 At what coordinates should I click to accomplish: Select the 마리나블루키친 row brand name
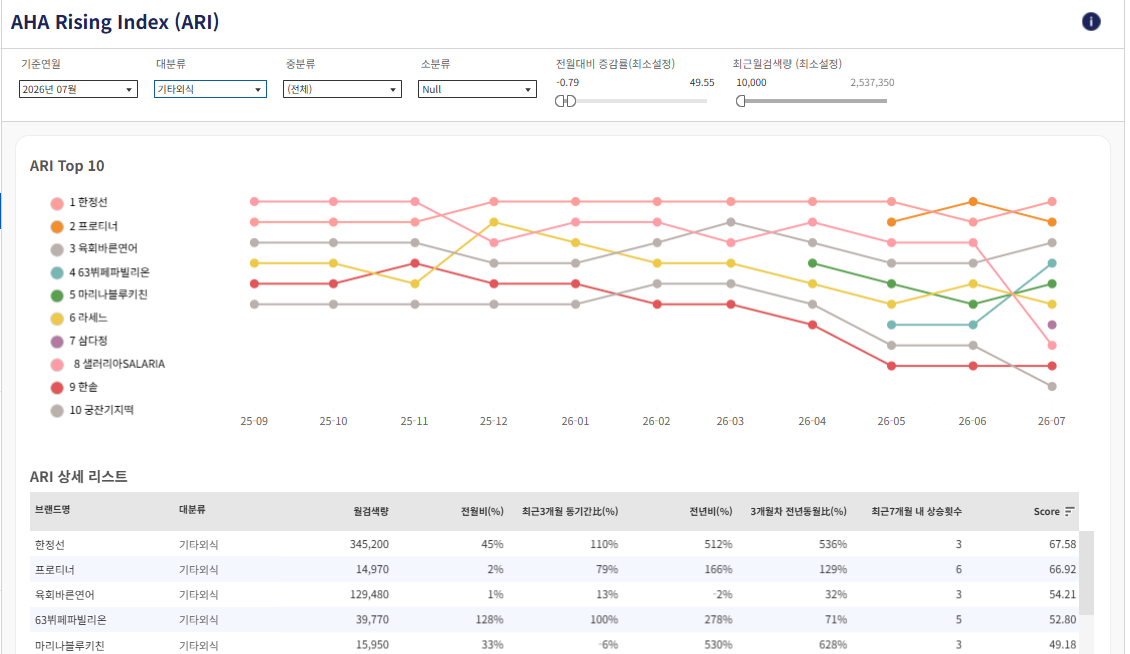[70, 645]
